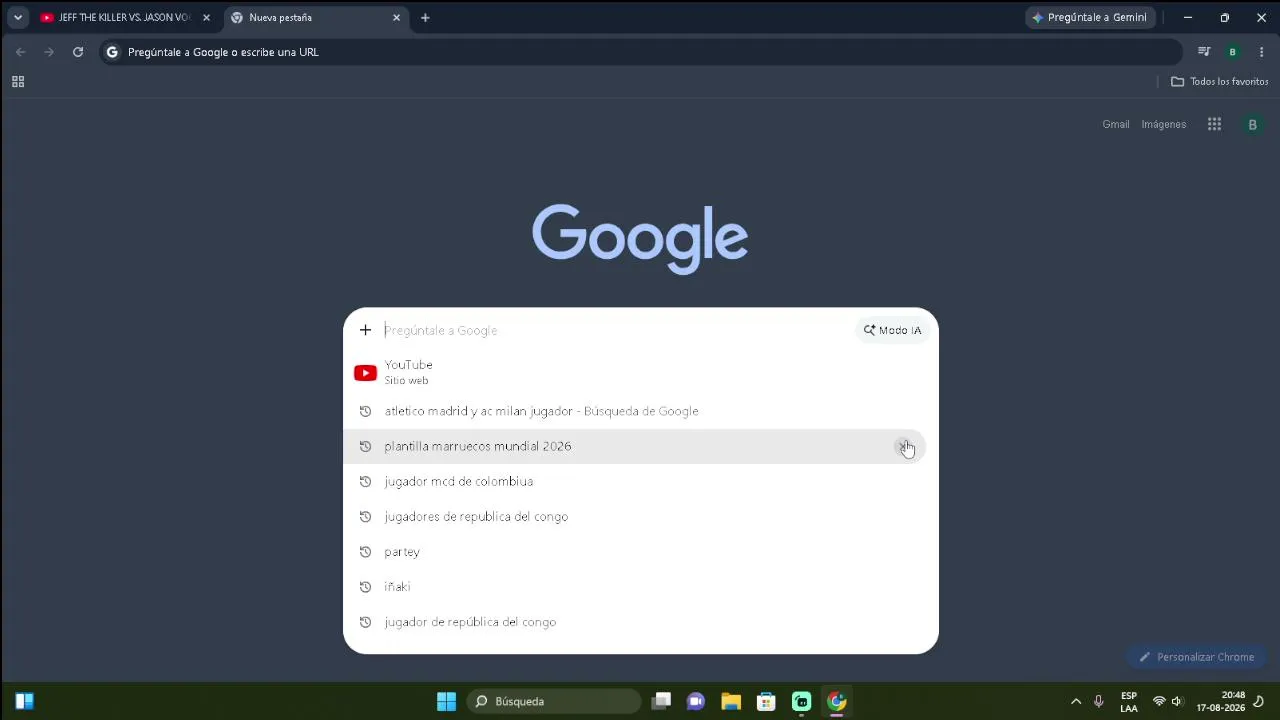Image resolution: width=1280 pixels, height=720 pixels.
Task: Select suggestion jugador mcd de colombiua
Action: (x=641, y=481)
